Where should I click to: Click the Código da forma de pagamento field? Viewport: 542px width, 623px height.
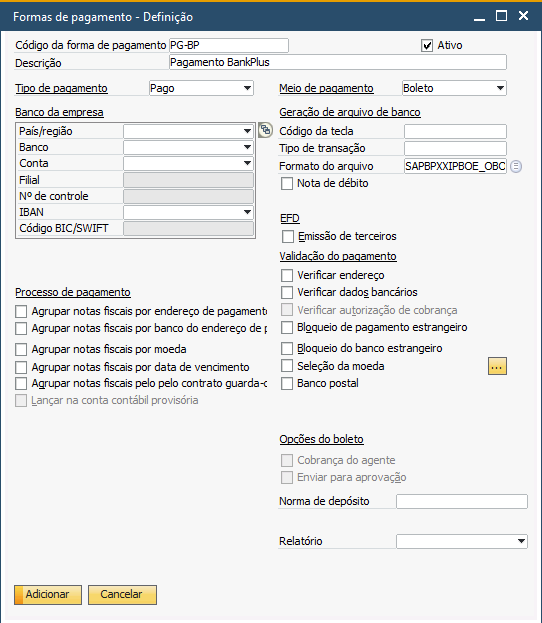(229, 45)
